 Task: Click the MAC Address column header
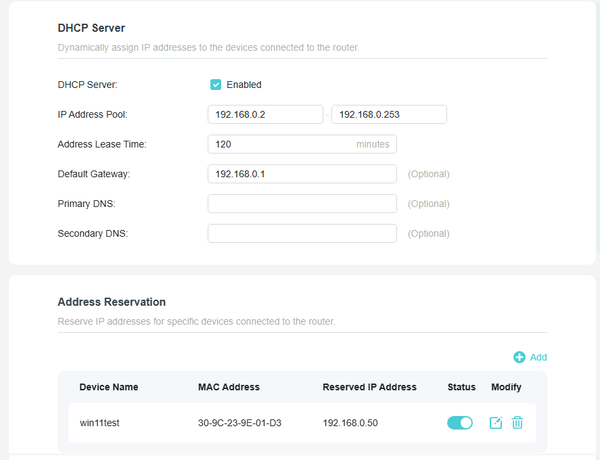pyautogui.click(x=229, y=387)
